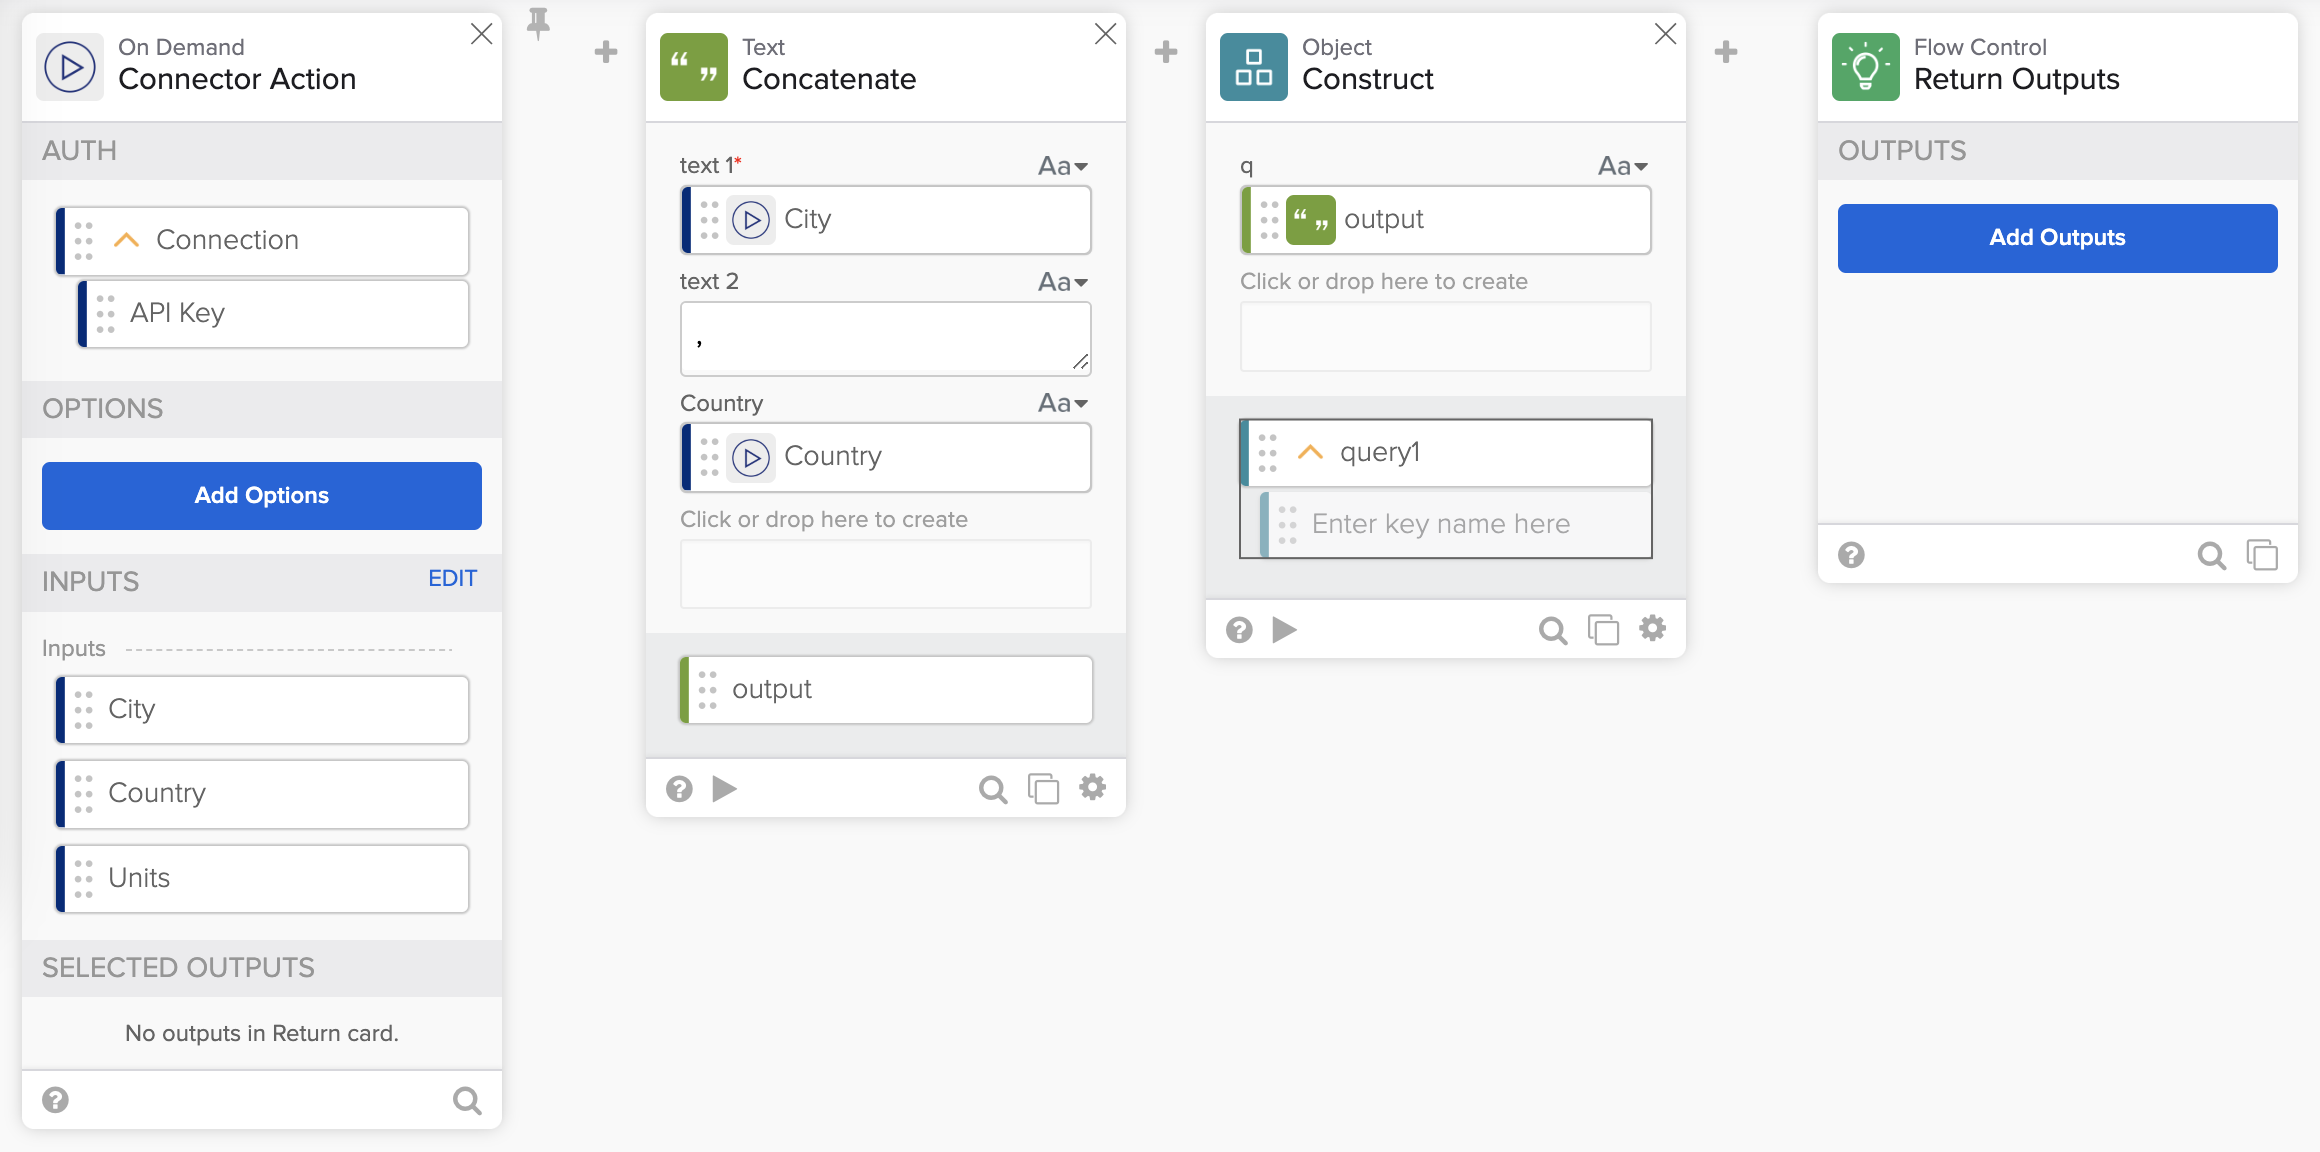Open settings gear on Concatenate card

[x=1093, y=788]
